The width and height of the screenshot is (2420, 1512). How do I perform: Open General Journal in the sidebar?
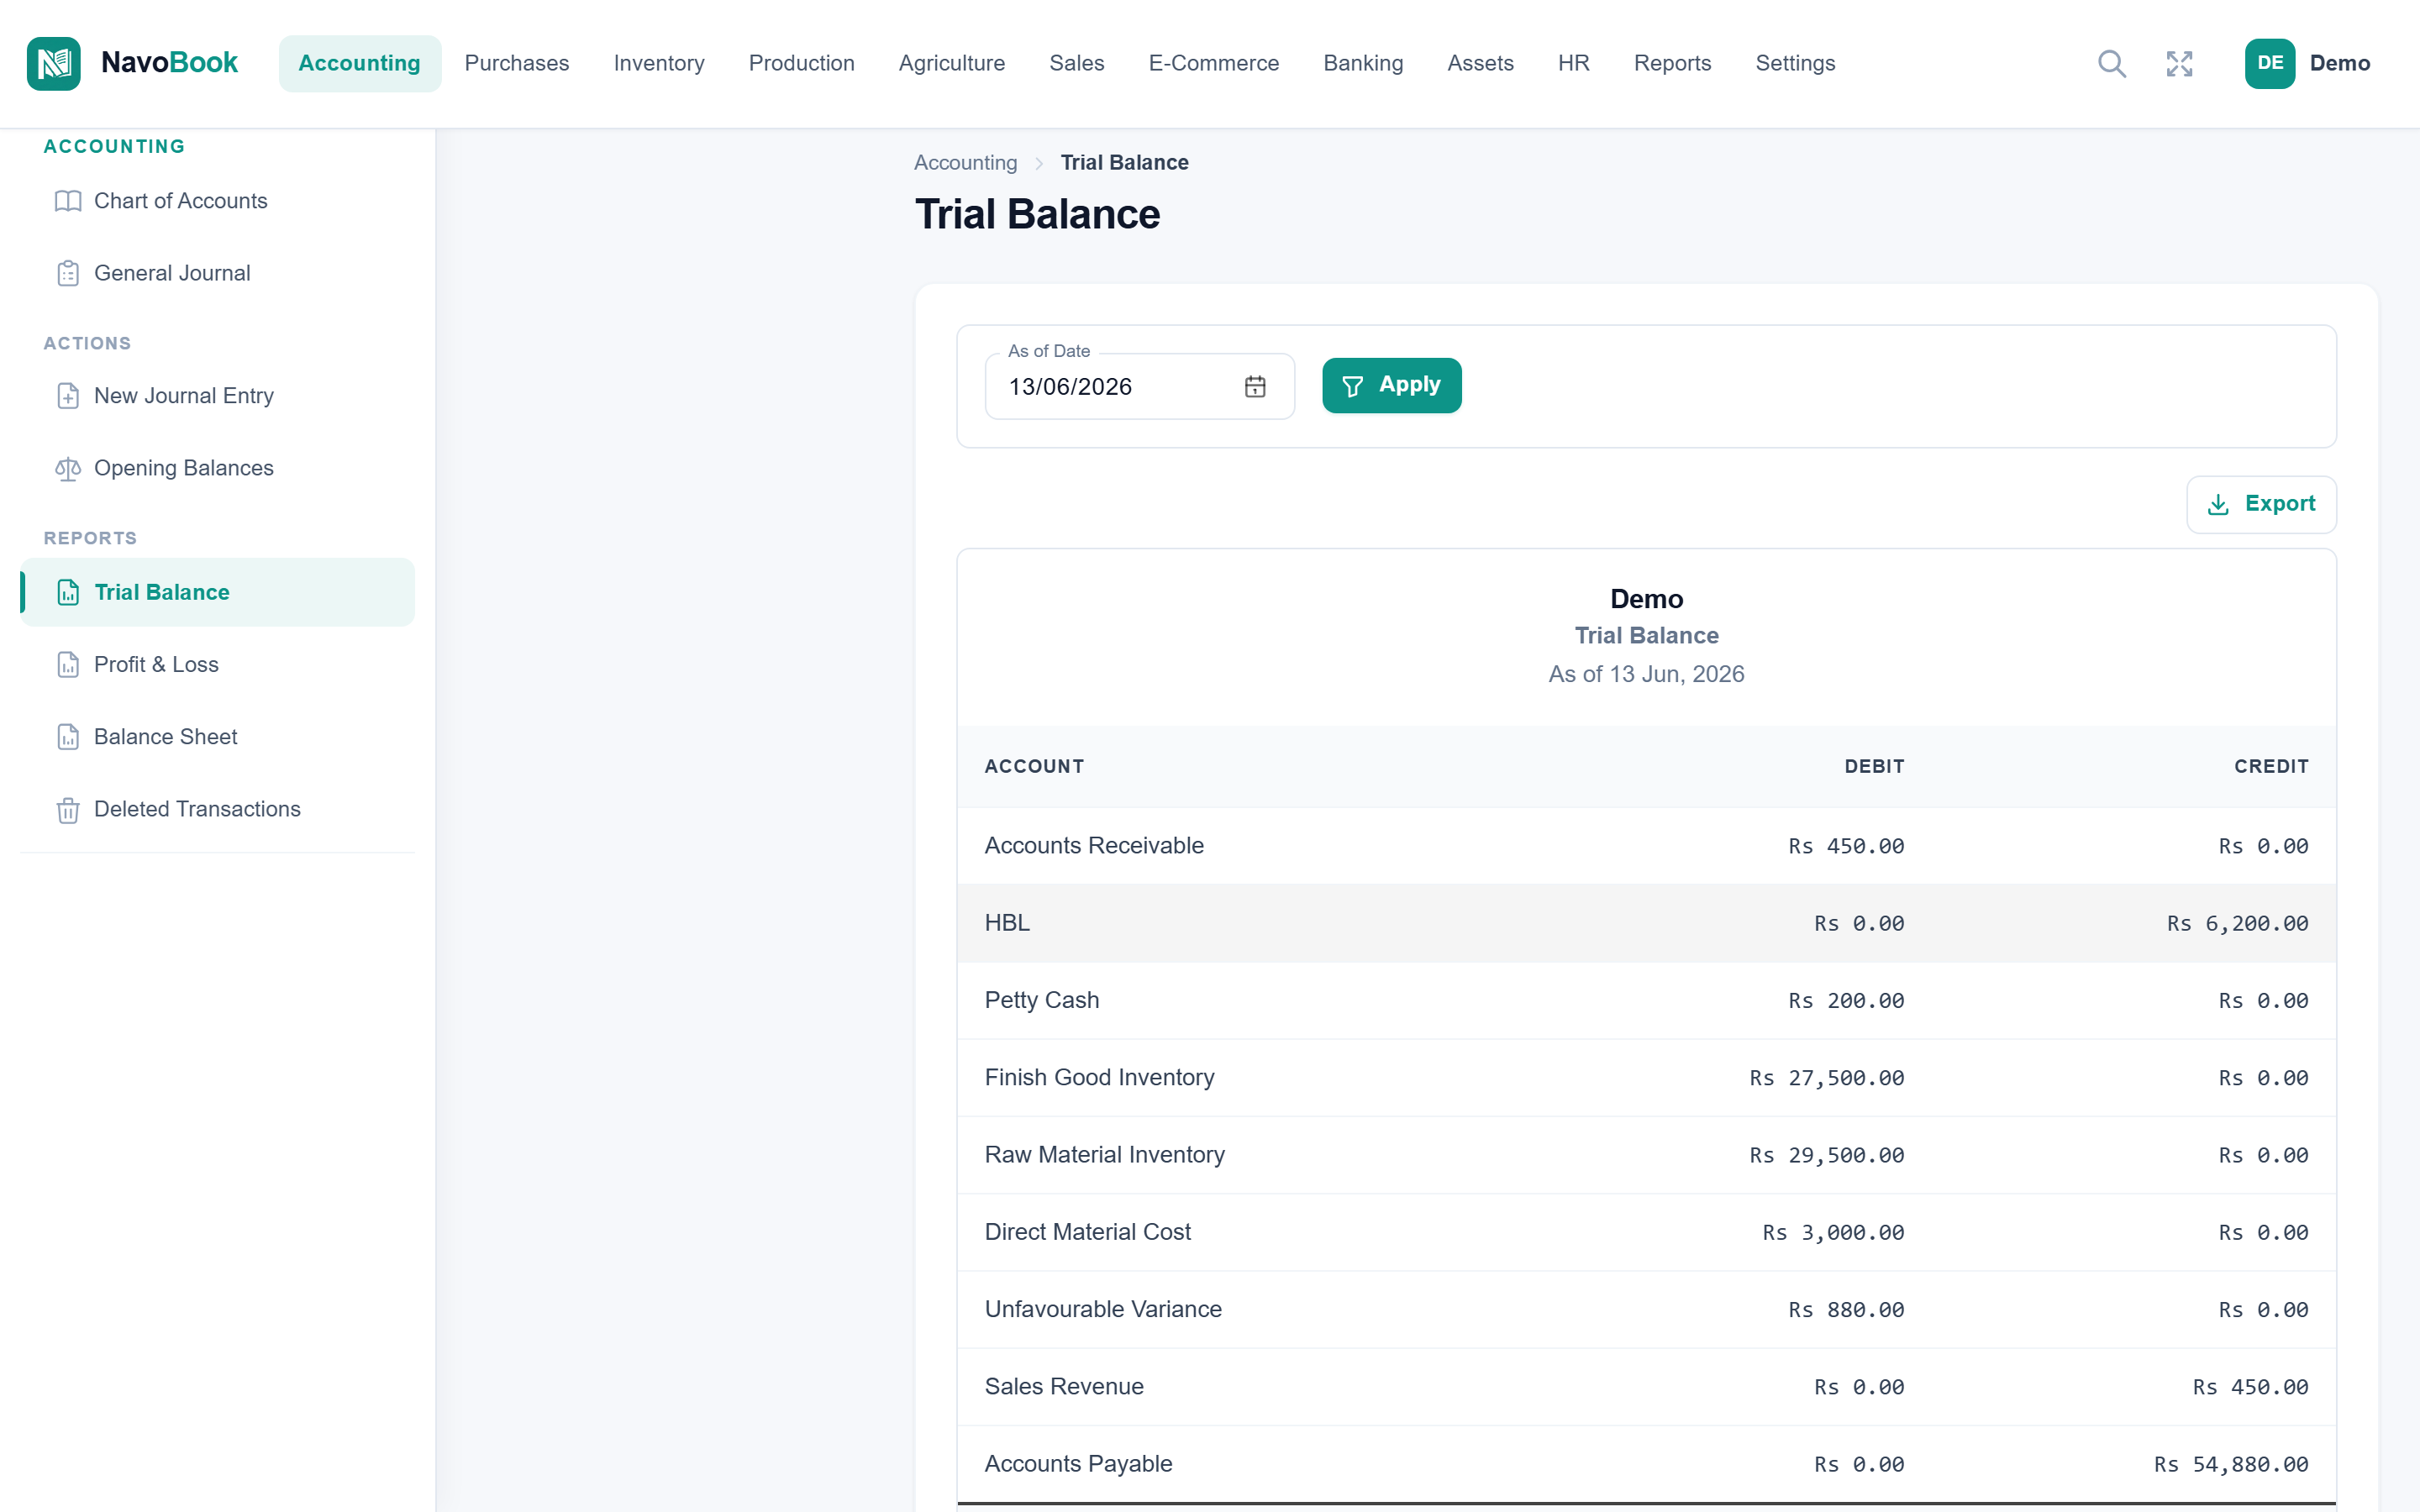click(217, 273)
